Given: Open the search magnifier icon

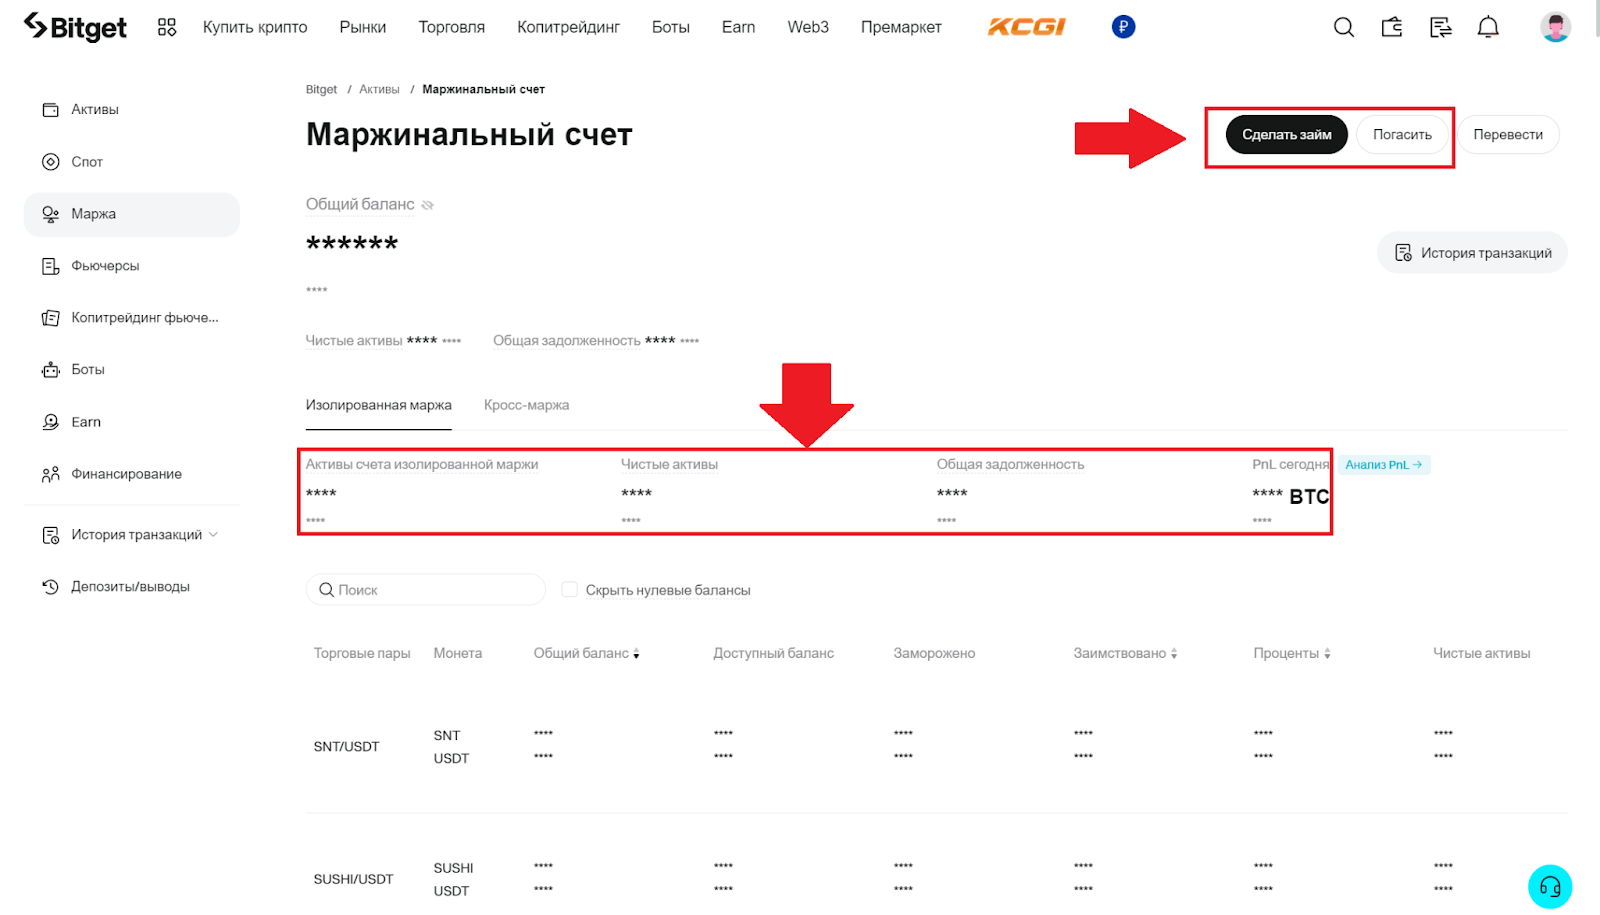Looking at the screenshot, I should [x=1344, y=27].
